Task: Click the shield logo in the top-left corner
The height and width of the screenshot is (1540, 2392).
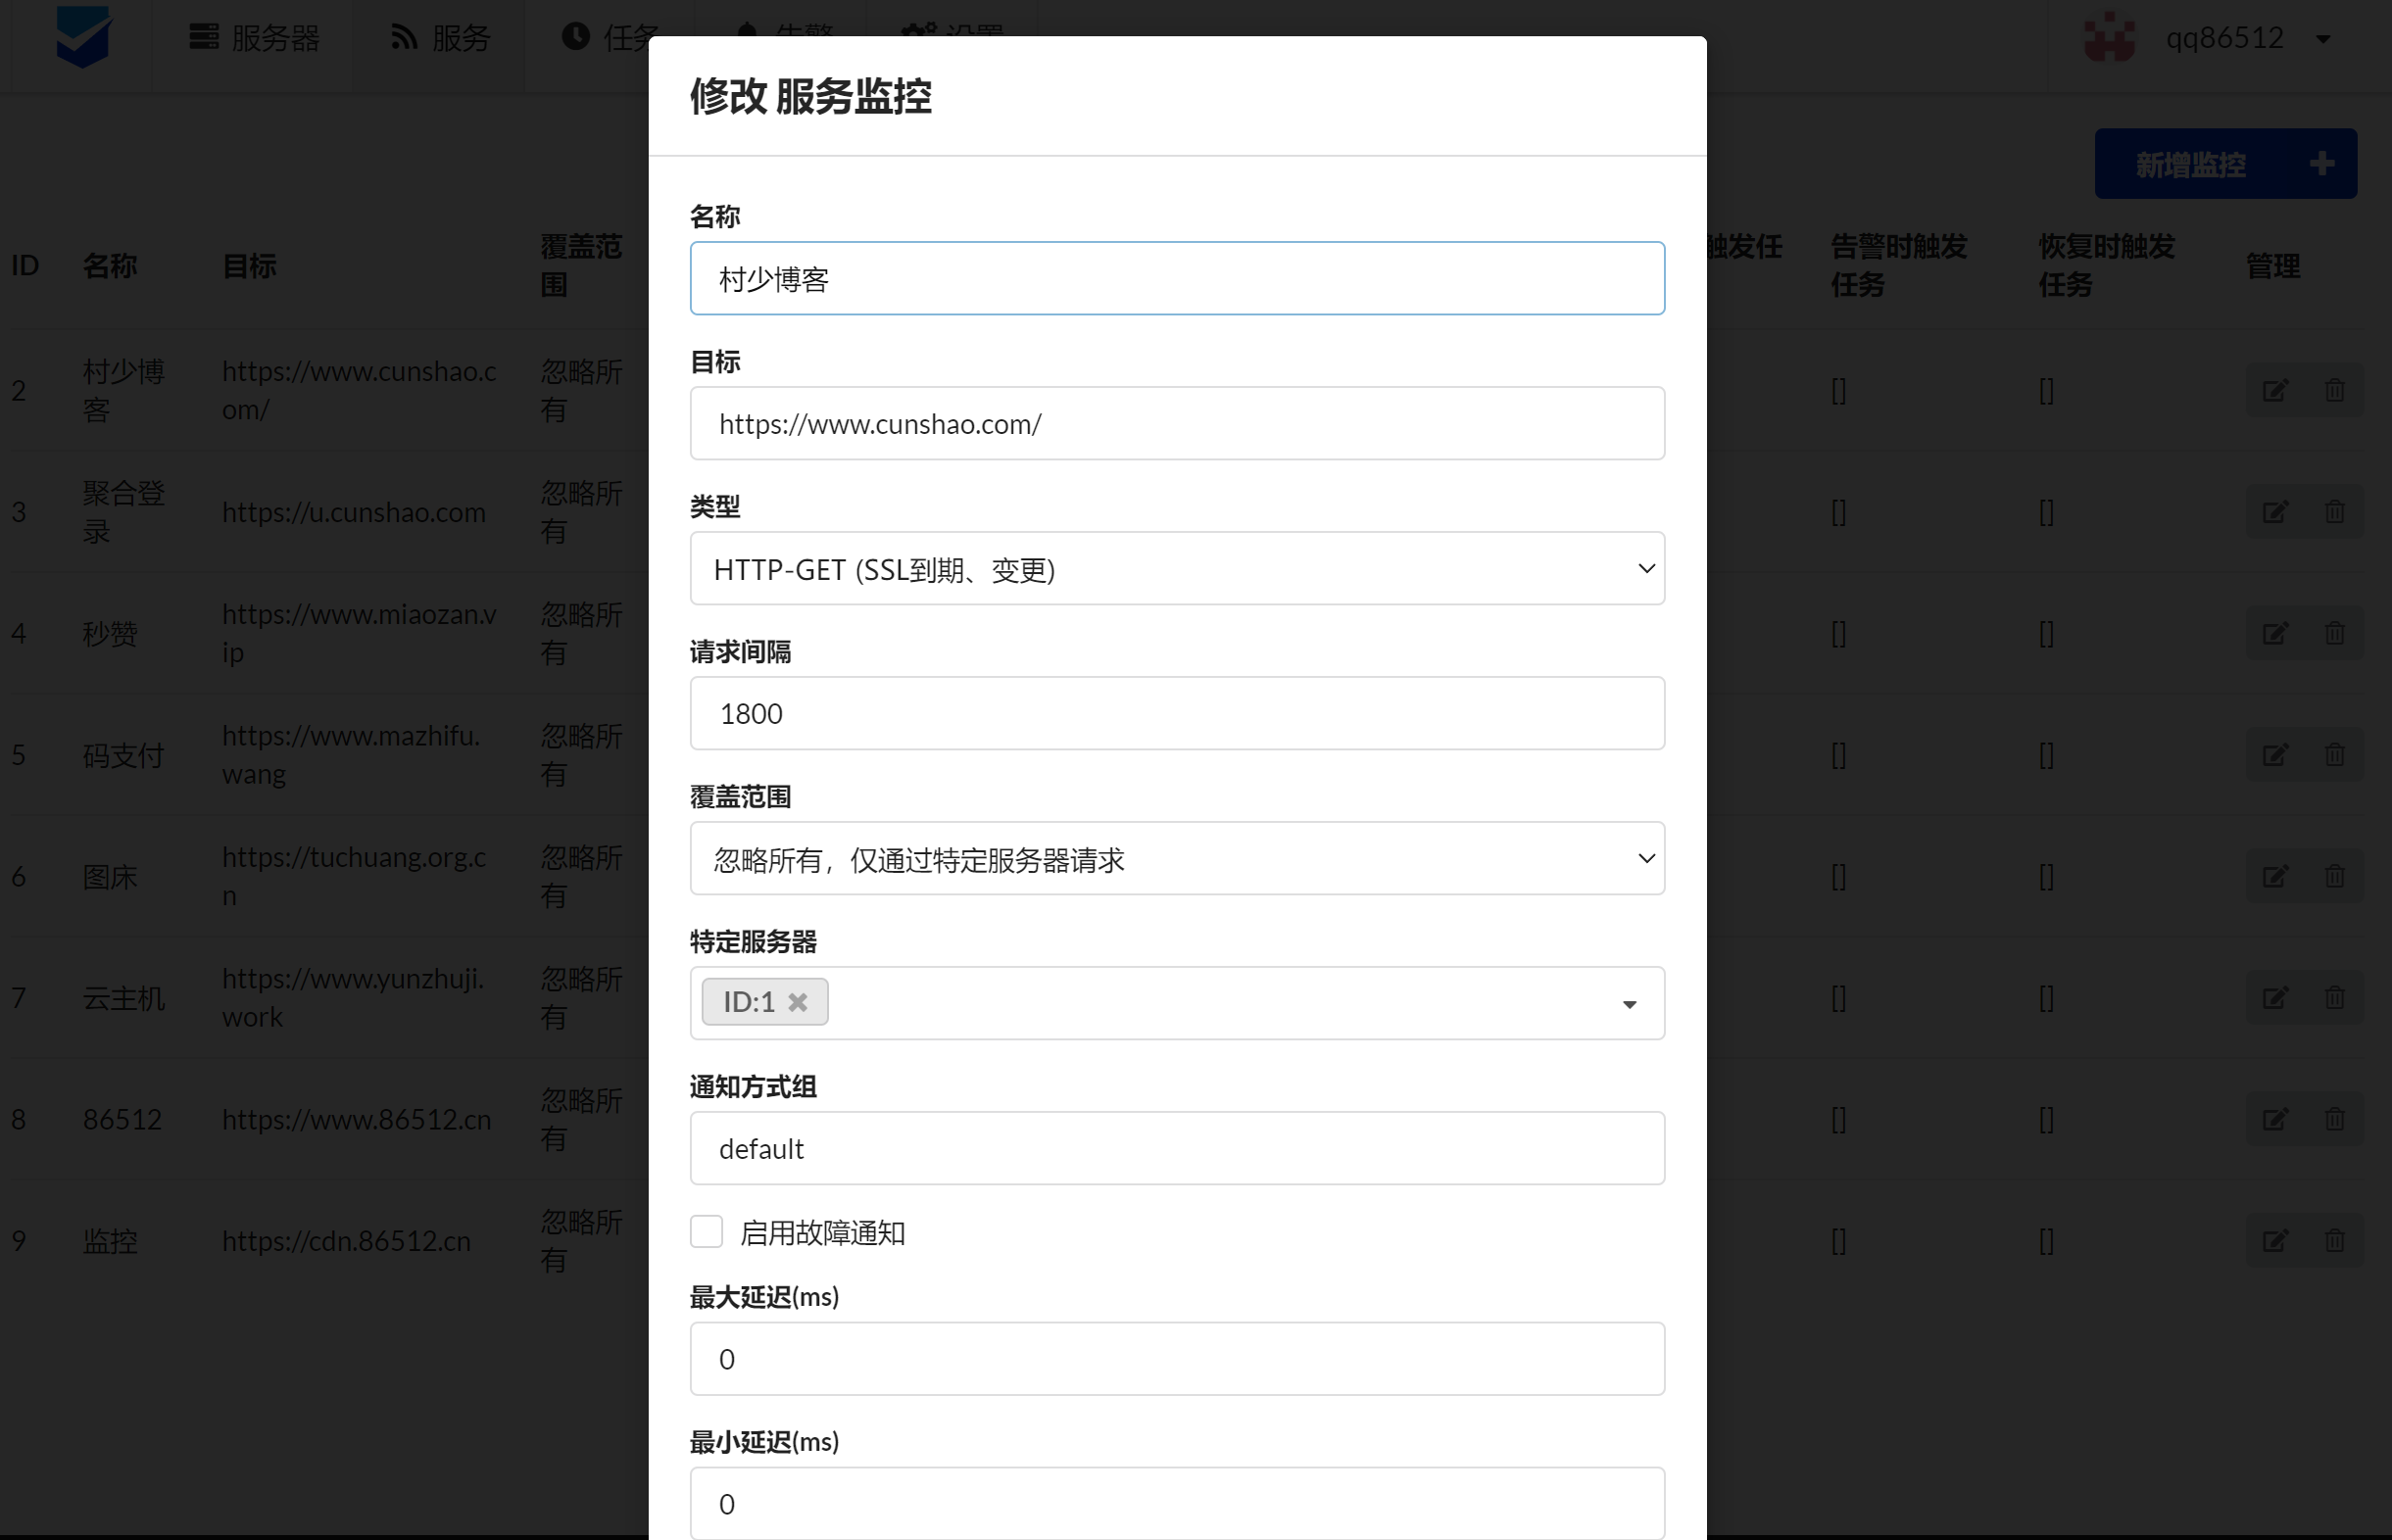Action: click(82, 38)
